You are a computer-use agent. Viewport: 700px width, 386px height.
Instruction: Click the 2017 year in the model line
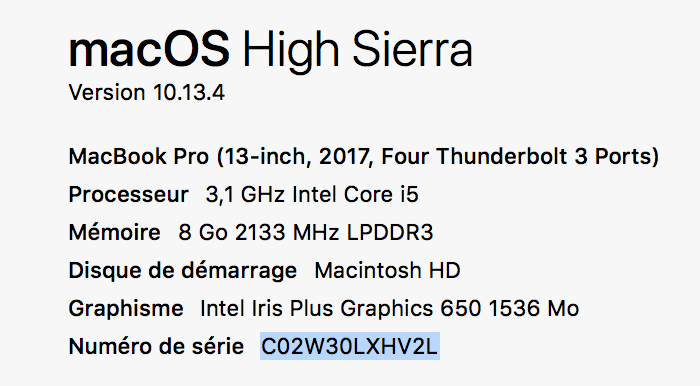[344, 157]
